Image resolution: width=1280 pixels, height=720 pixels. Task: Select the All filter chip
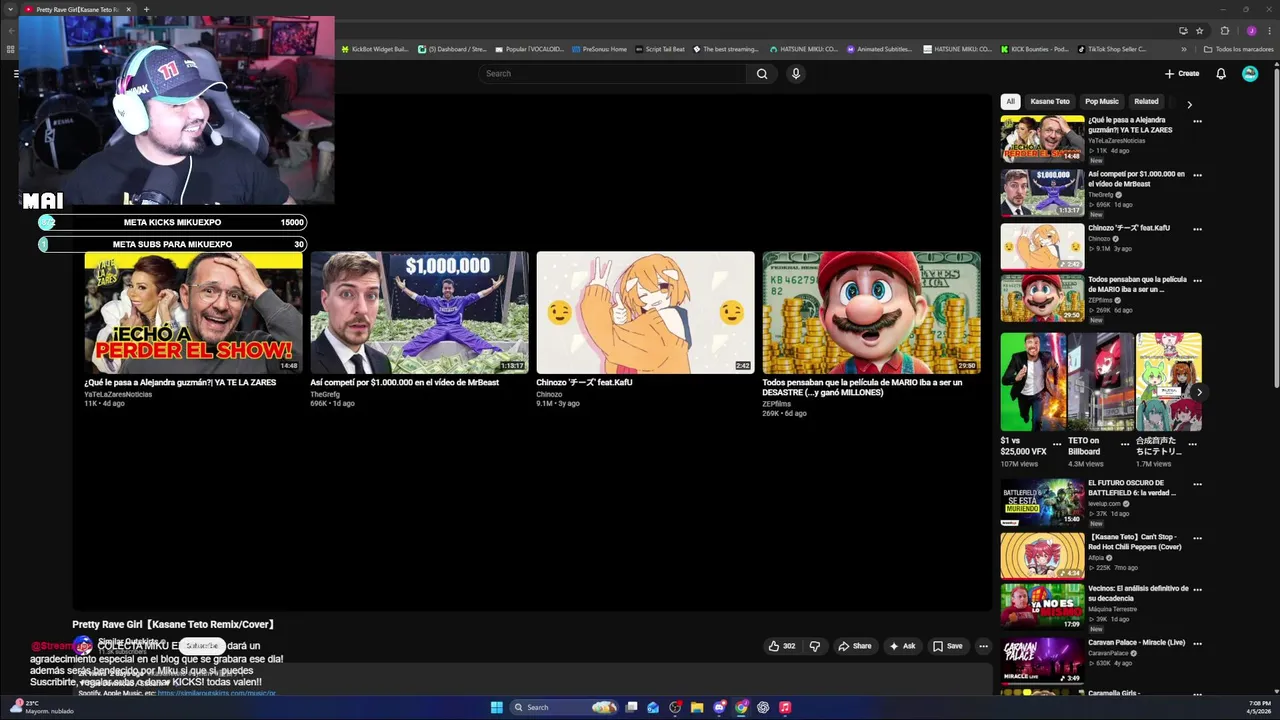click(x=1010, y=101)
